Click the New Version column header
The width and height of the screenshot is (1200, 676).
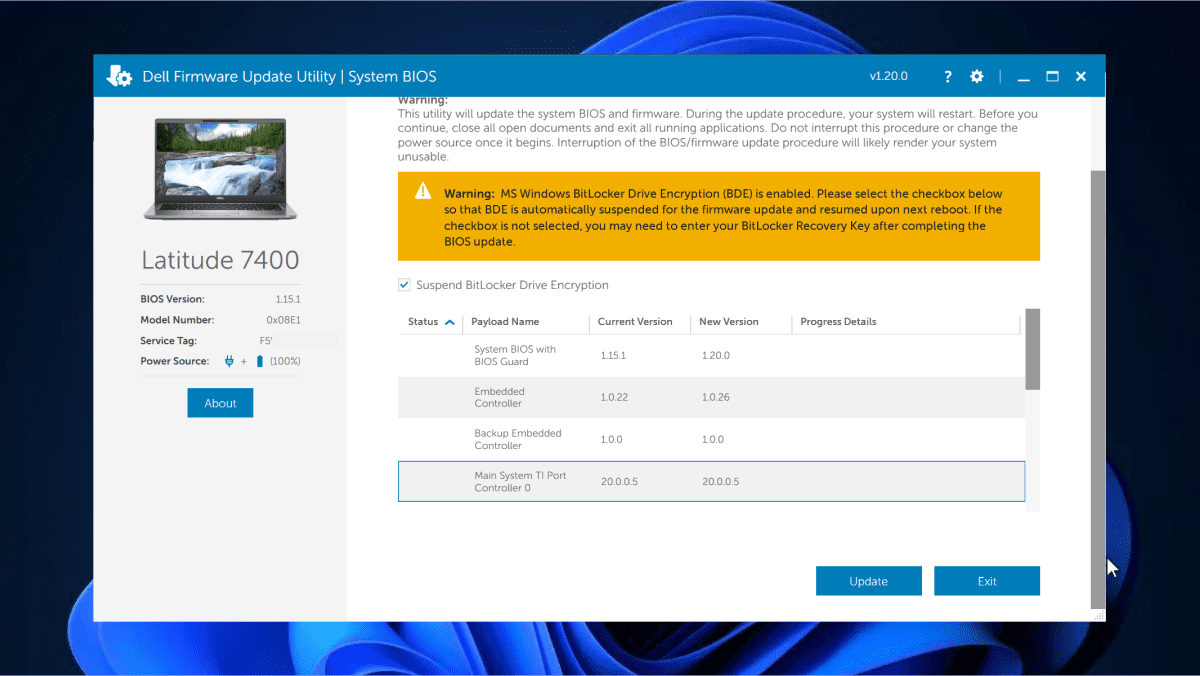(x=729, y=322)
